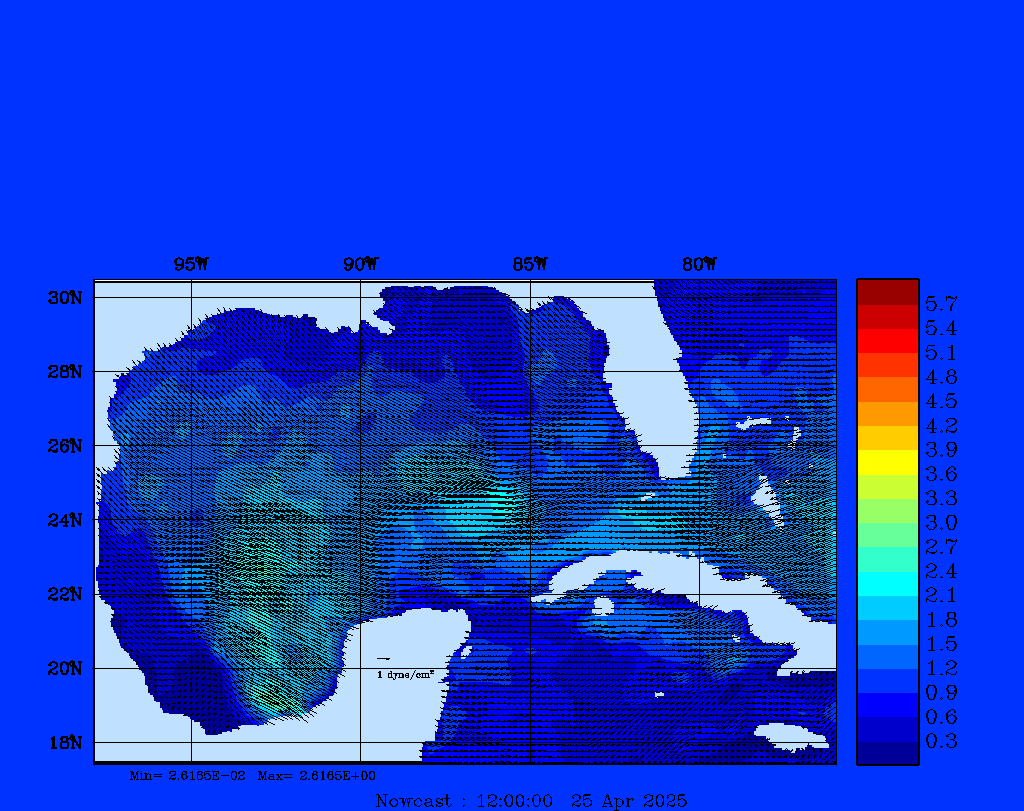Click the Min value text below the map
This screenshot has width=1024, height=811.
click(187, 775)
